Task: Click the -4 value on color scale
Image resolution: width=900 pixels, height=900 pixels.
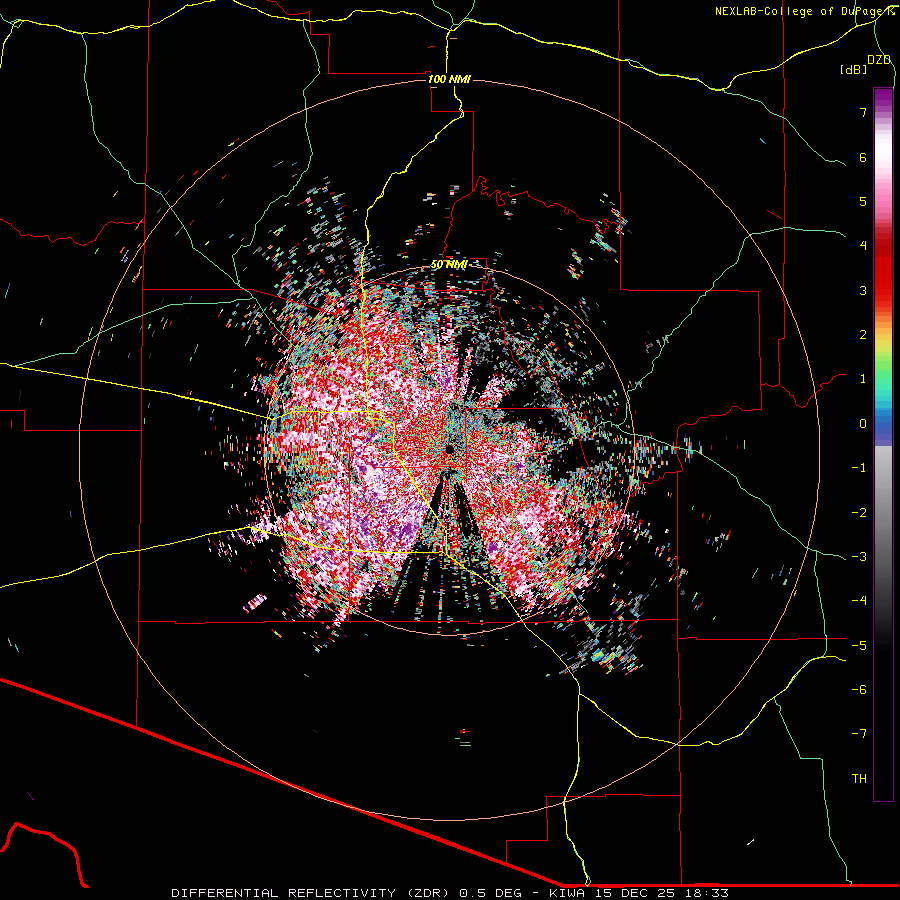Action: tap(859, 601)
